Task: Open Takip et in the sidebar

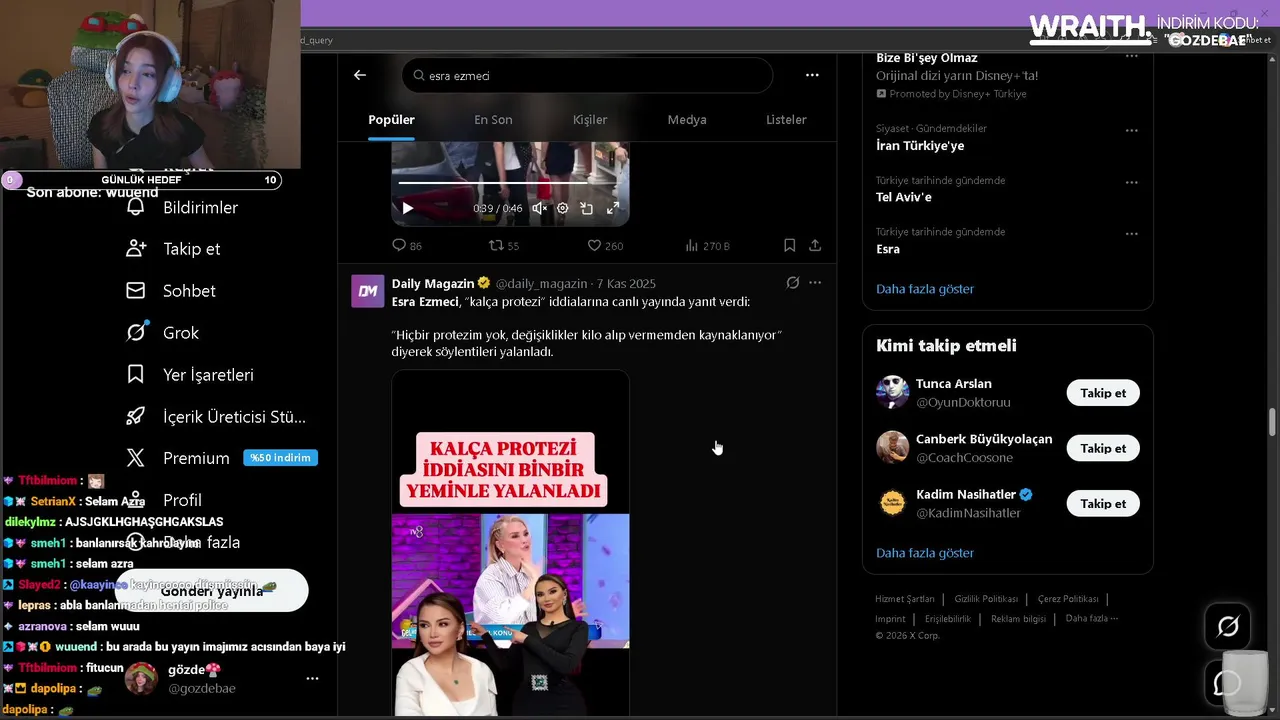Action: click(173, 249)
